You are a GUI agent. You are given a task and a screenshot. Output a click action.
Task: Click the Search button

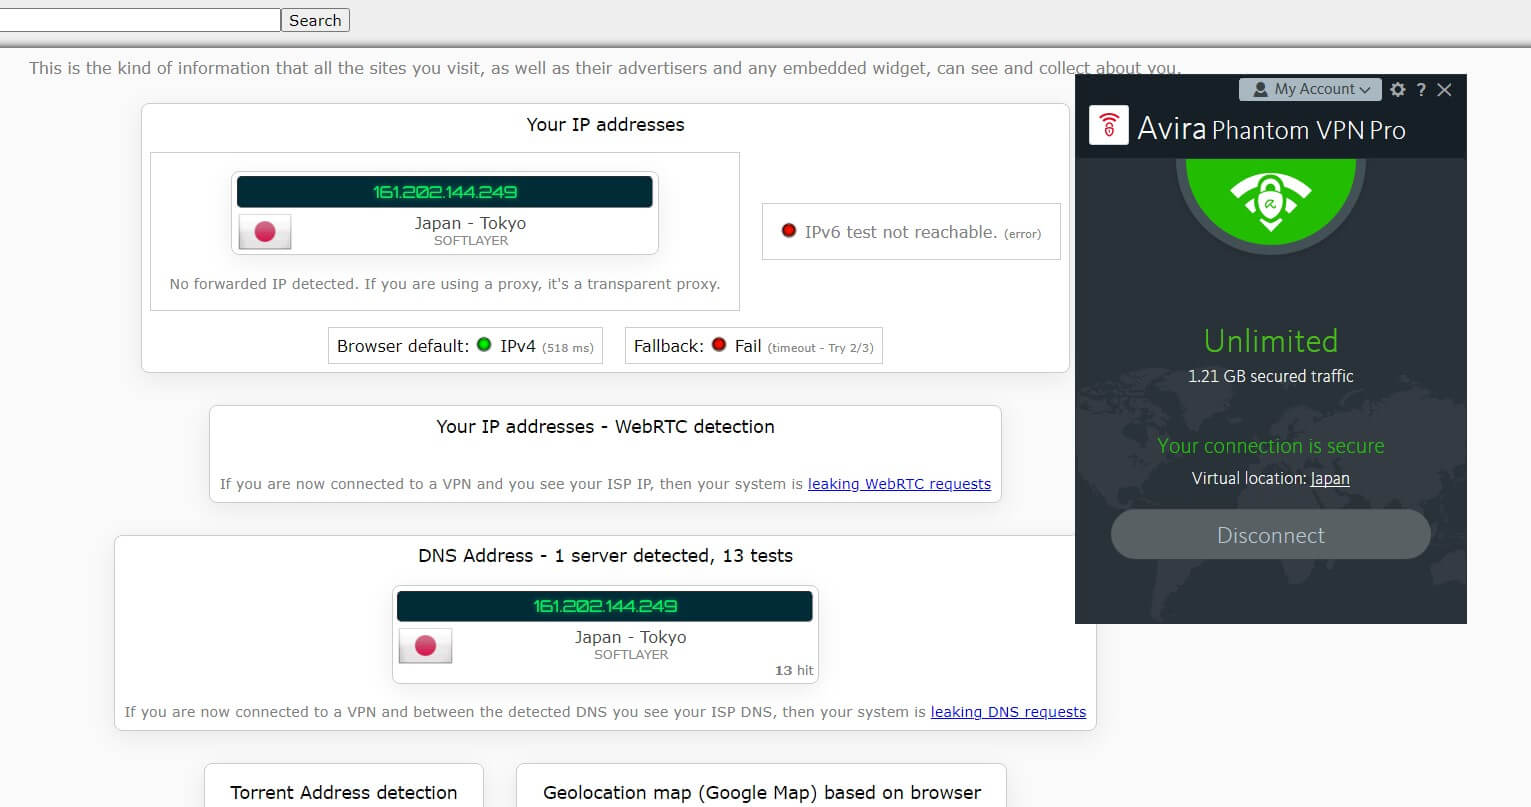tap(315, 20)
